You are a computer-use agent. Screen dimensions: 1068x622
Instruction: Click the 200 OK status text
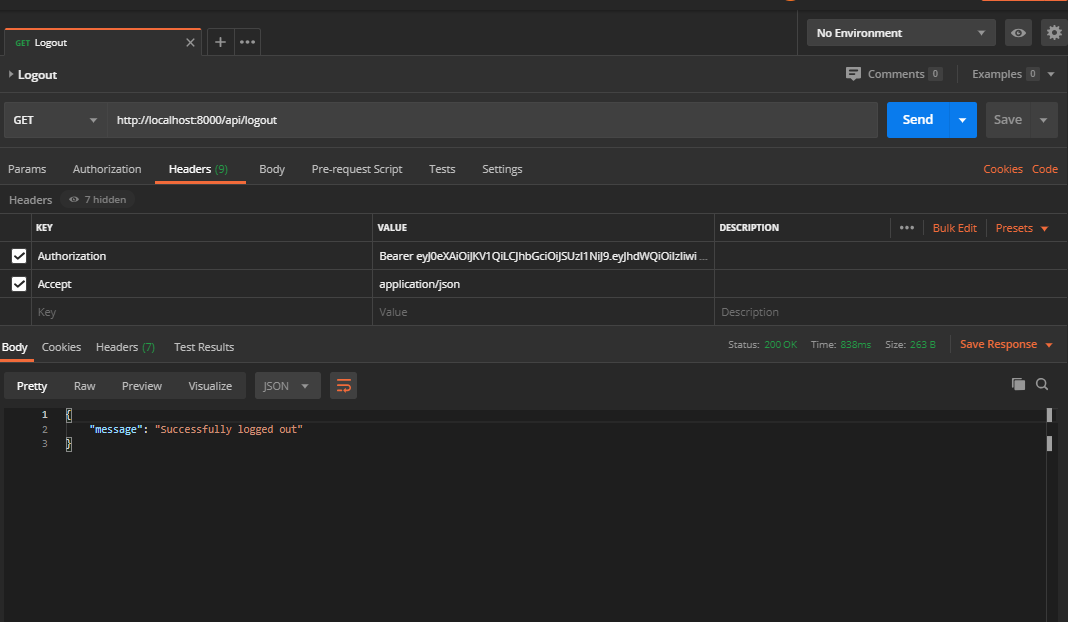tap(780, 345)
